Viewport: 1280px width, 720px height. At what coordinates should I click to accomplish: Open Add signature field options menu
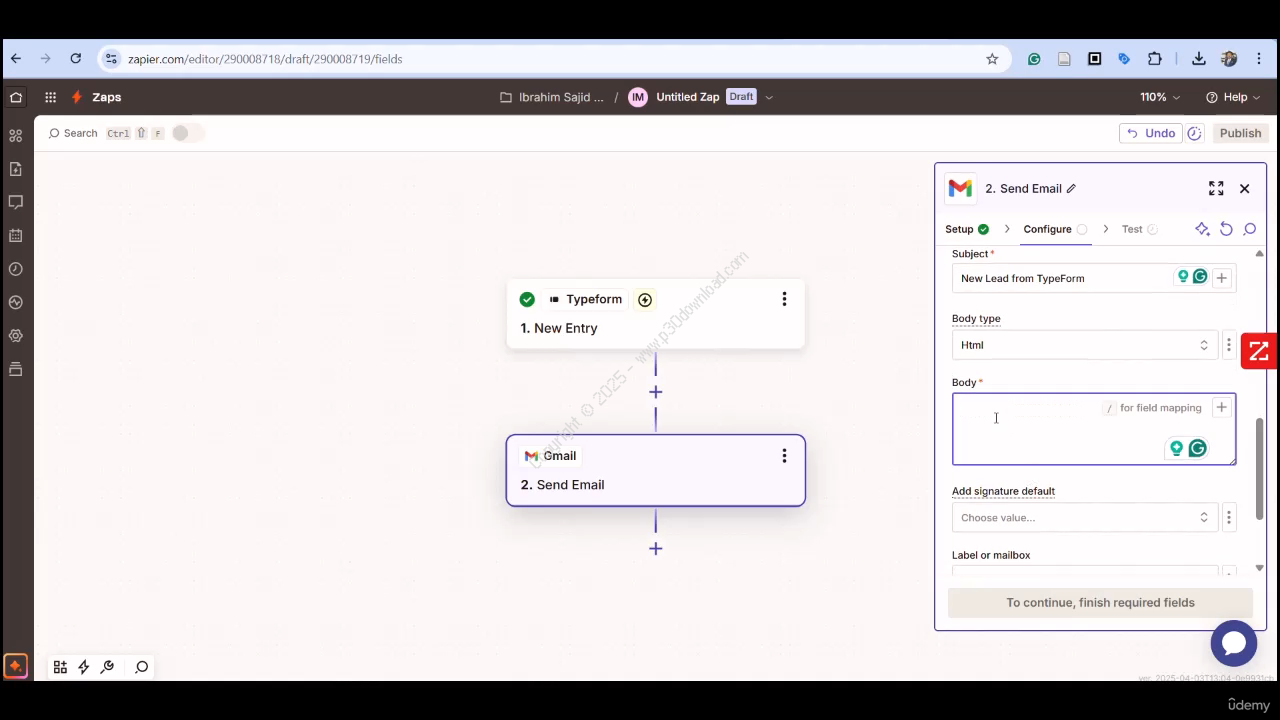(x=1229, y=517)
